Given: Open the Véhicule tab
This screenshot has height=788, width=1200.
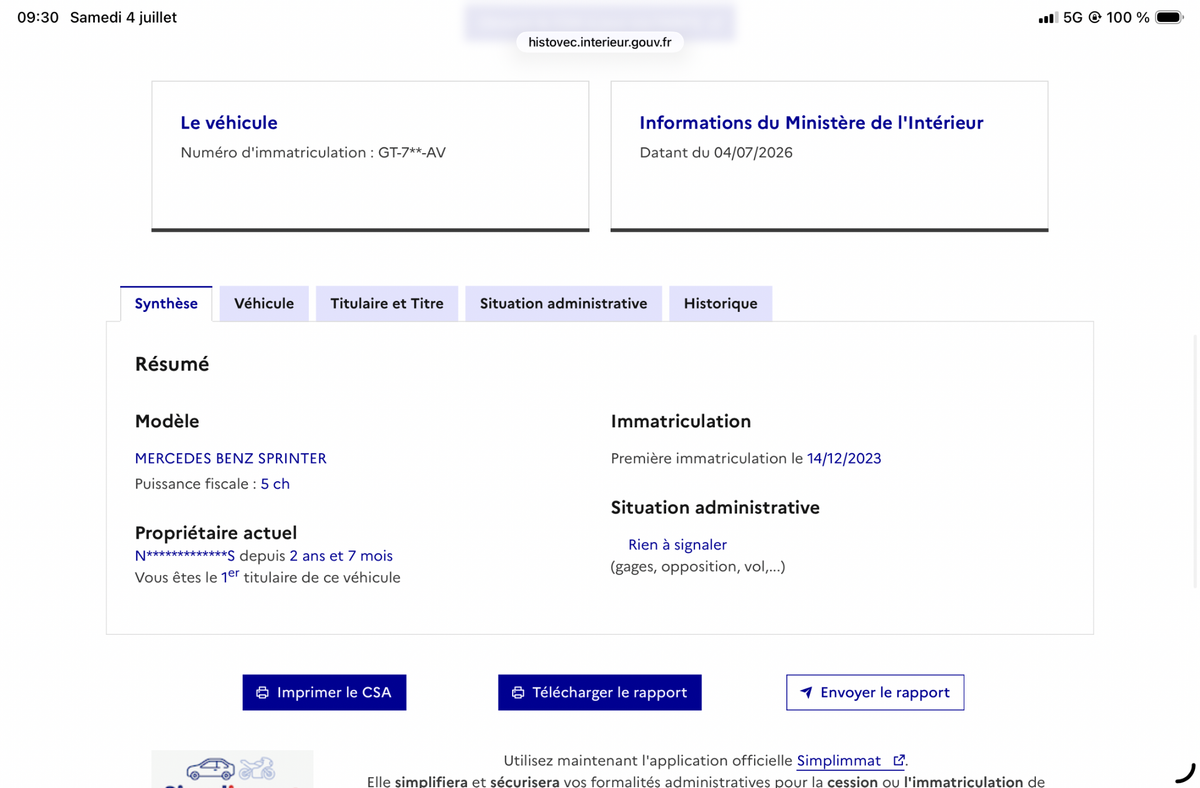Looking at the screenshot, I should pos(264,303).
